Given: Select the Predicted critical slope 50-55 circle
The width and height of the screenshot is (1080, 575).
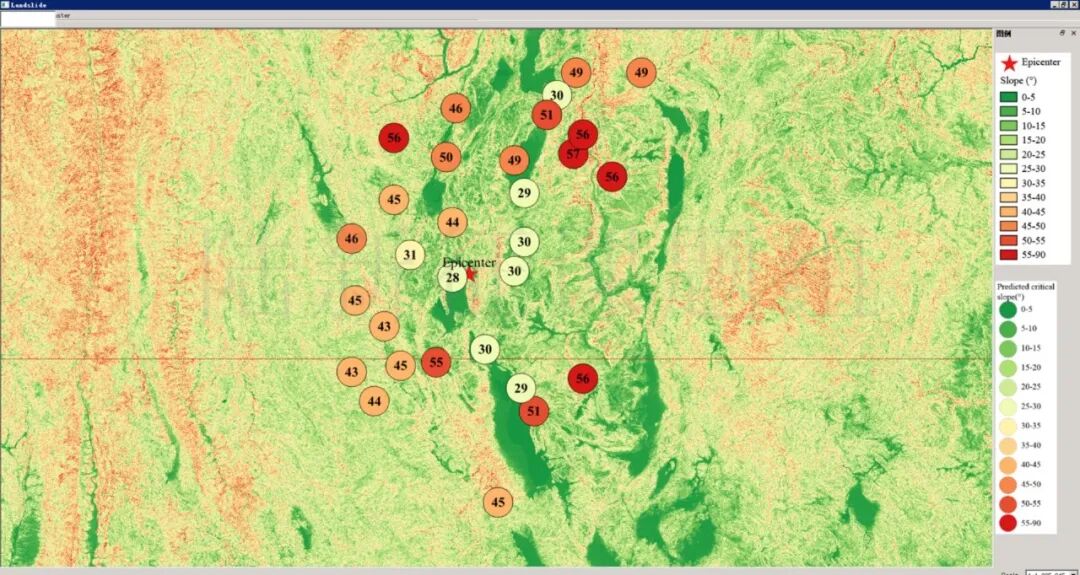Looking at the screenshot, I should point(1007,503).
